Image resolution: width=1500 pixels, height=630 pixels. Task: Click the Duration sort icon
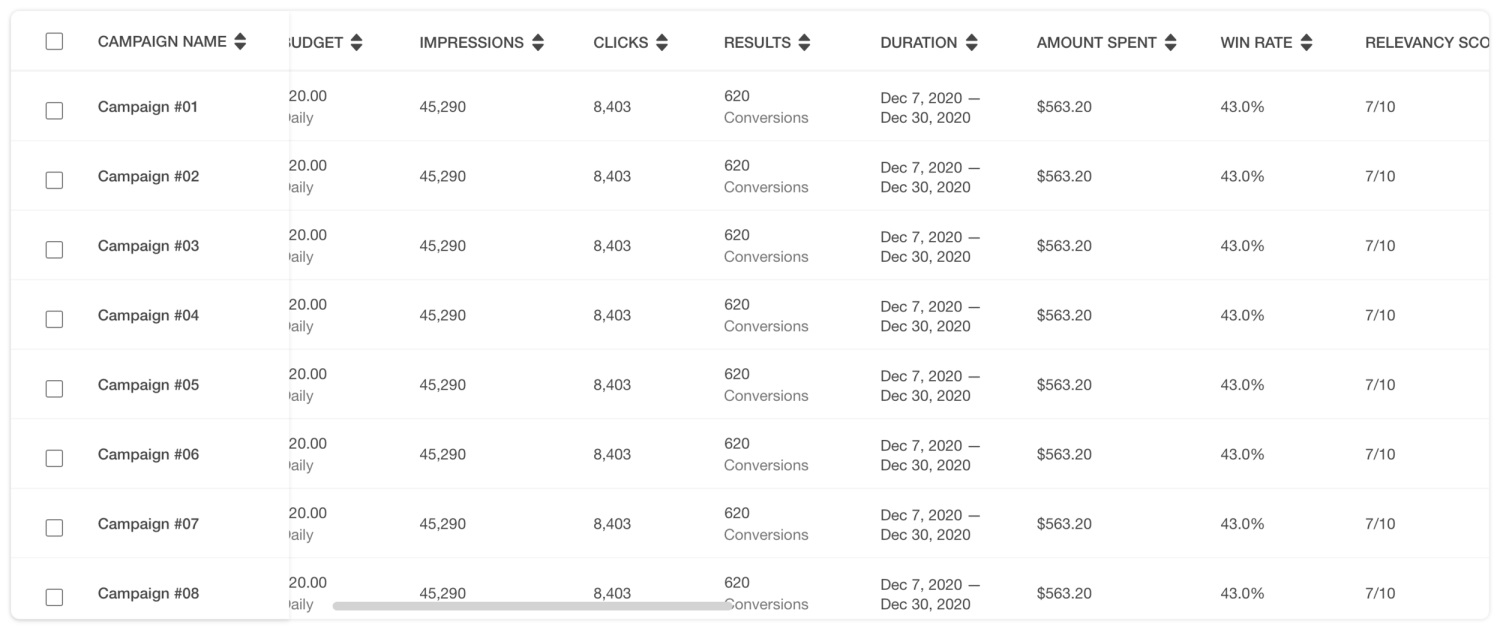[x=971, y=43]
